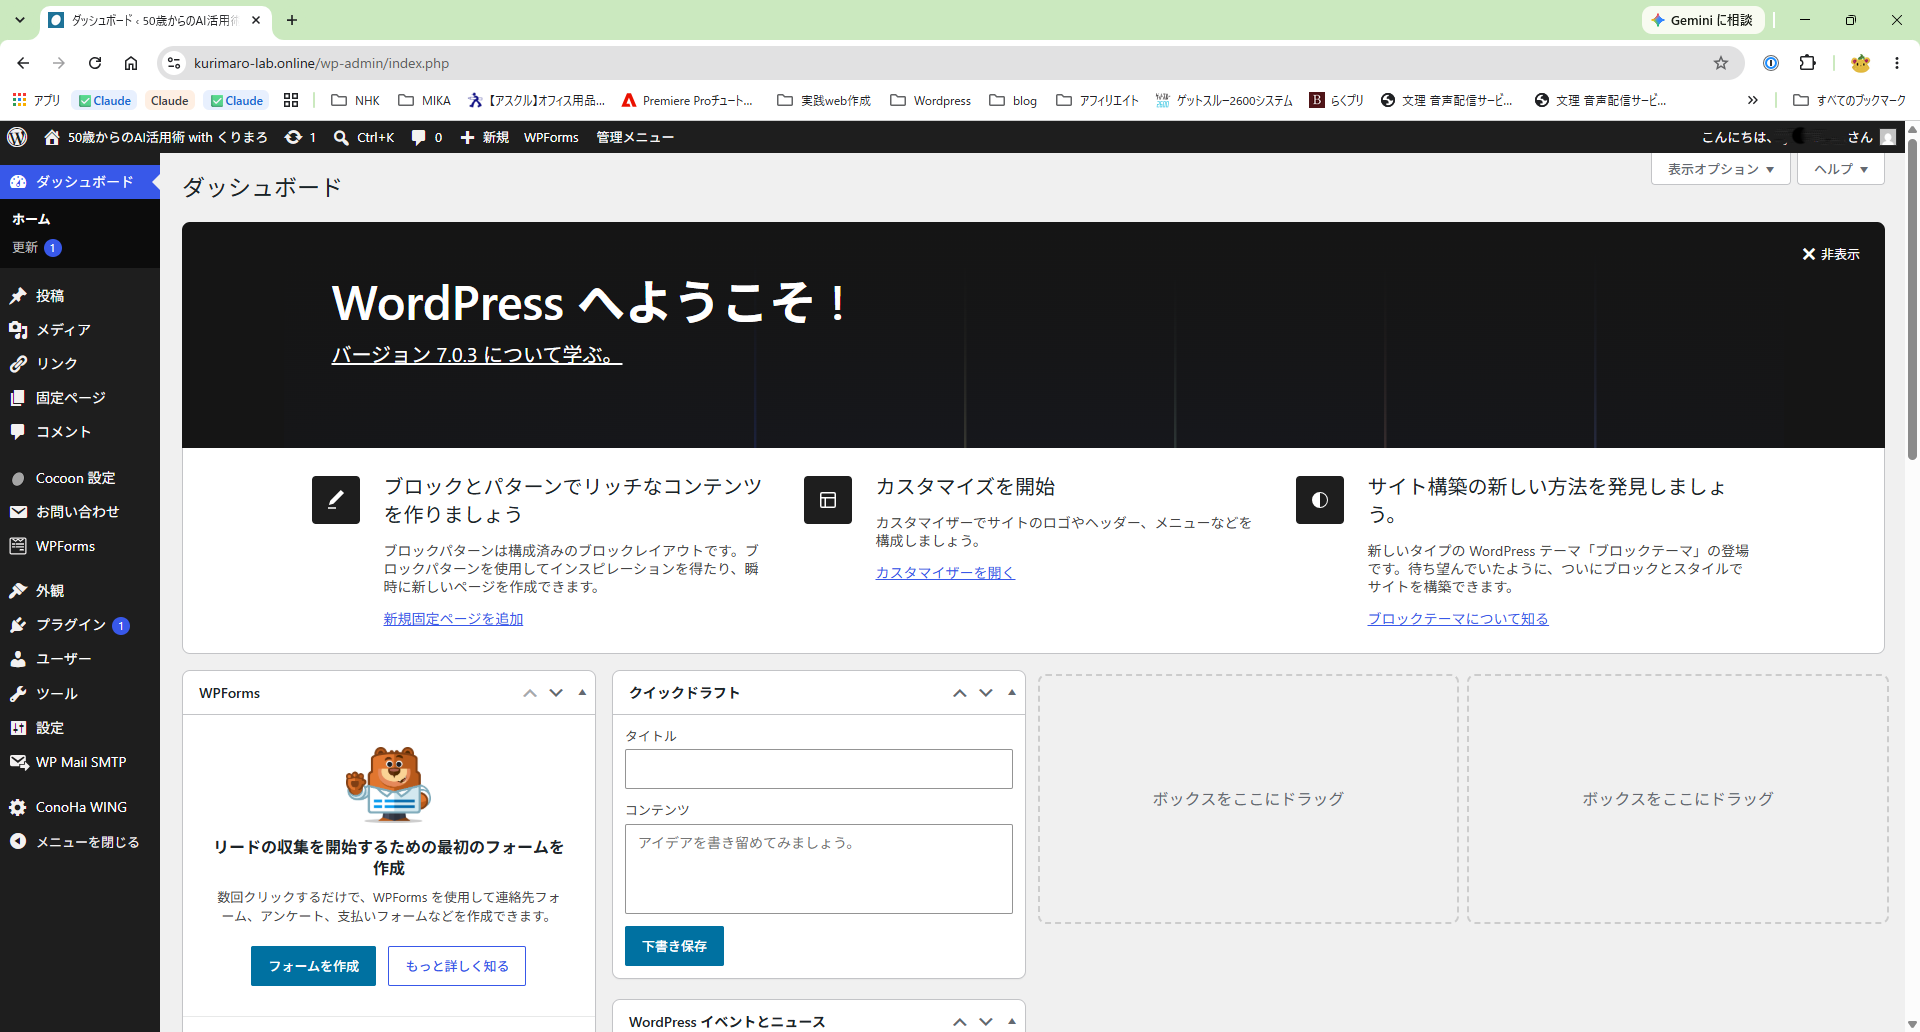This screenshot has height=1032, width=1920.
Task: Follow ブロックテーマについて知る link
Action: [x=1458, y=619]
